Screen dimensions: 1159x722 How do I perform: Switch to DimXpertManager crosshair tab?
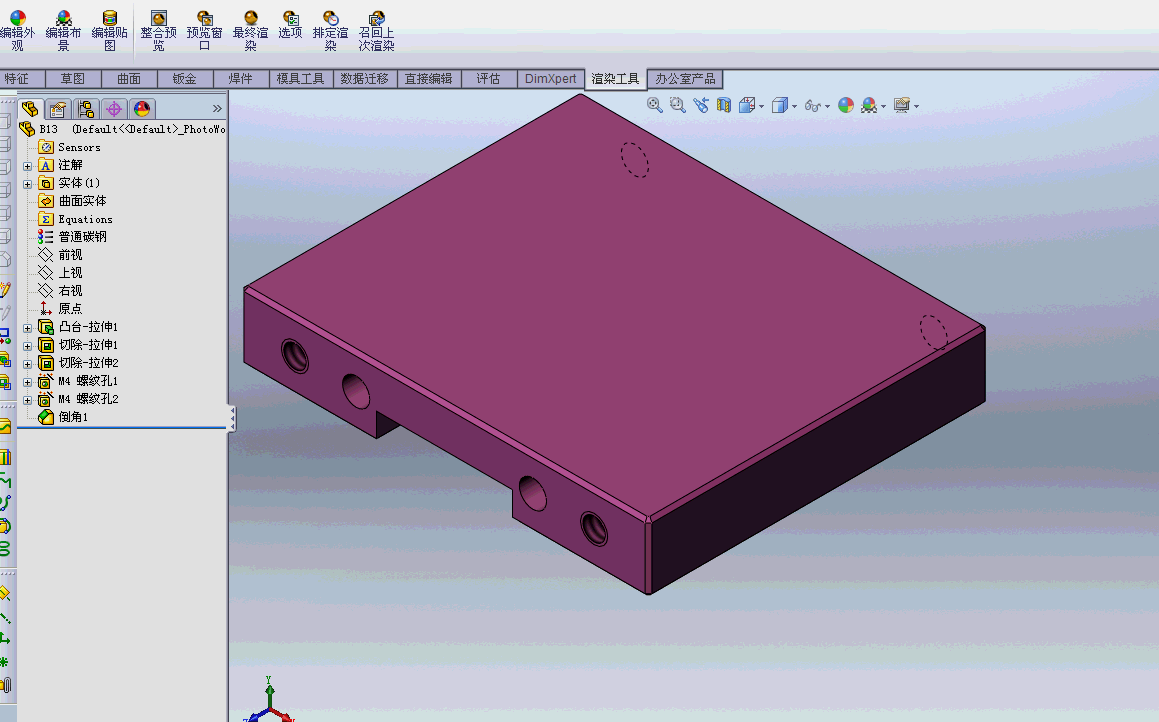114,109
